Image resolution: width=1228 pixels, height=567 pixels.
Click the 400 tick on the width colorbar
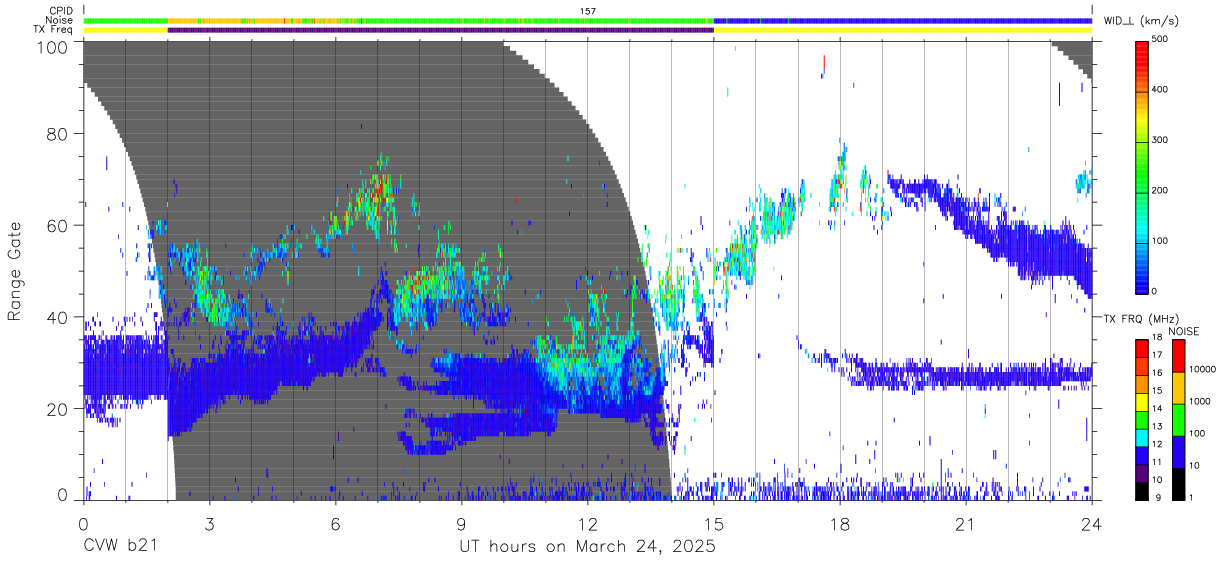pyautogui.click(x=1161, y=89)
